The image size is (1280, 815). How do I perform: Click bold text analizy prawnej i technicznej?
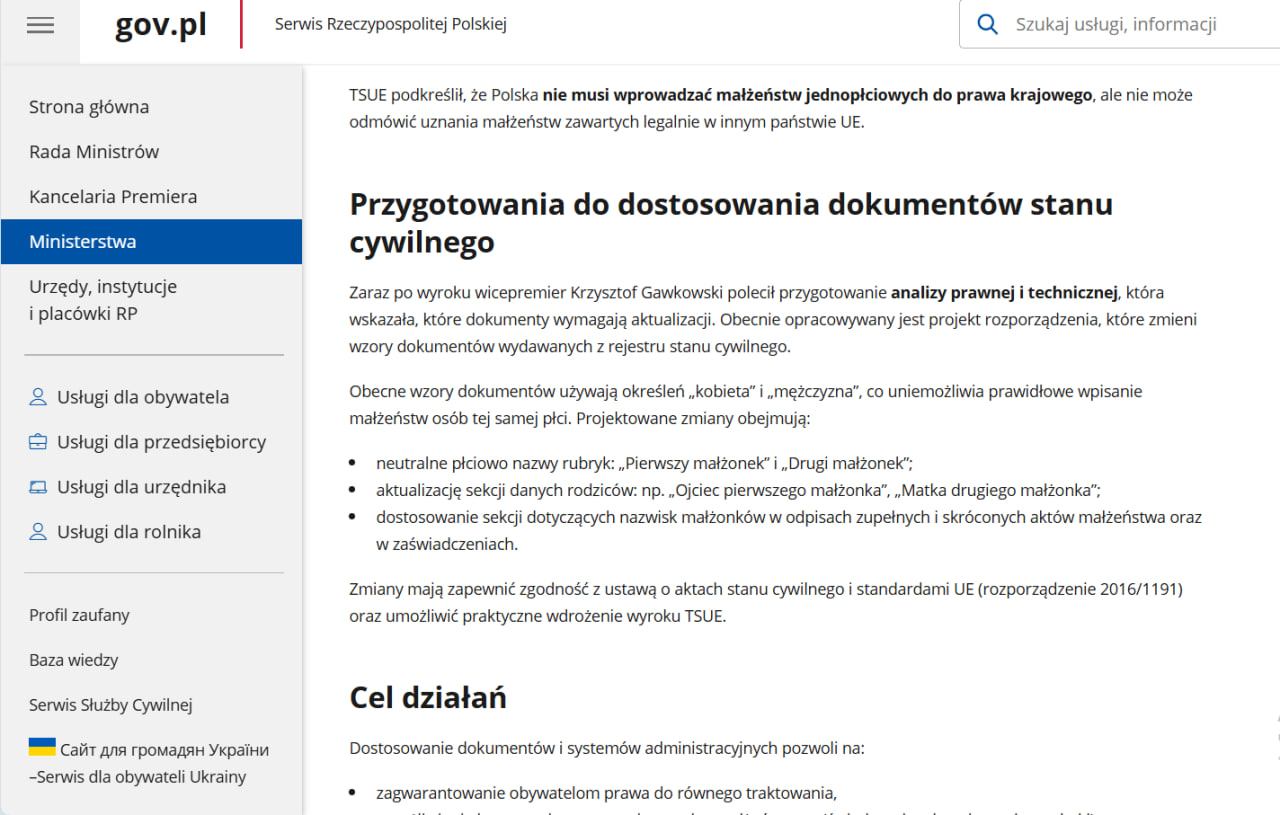[1004, 293]
